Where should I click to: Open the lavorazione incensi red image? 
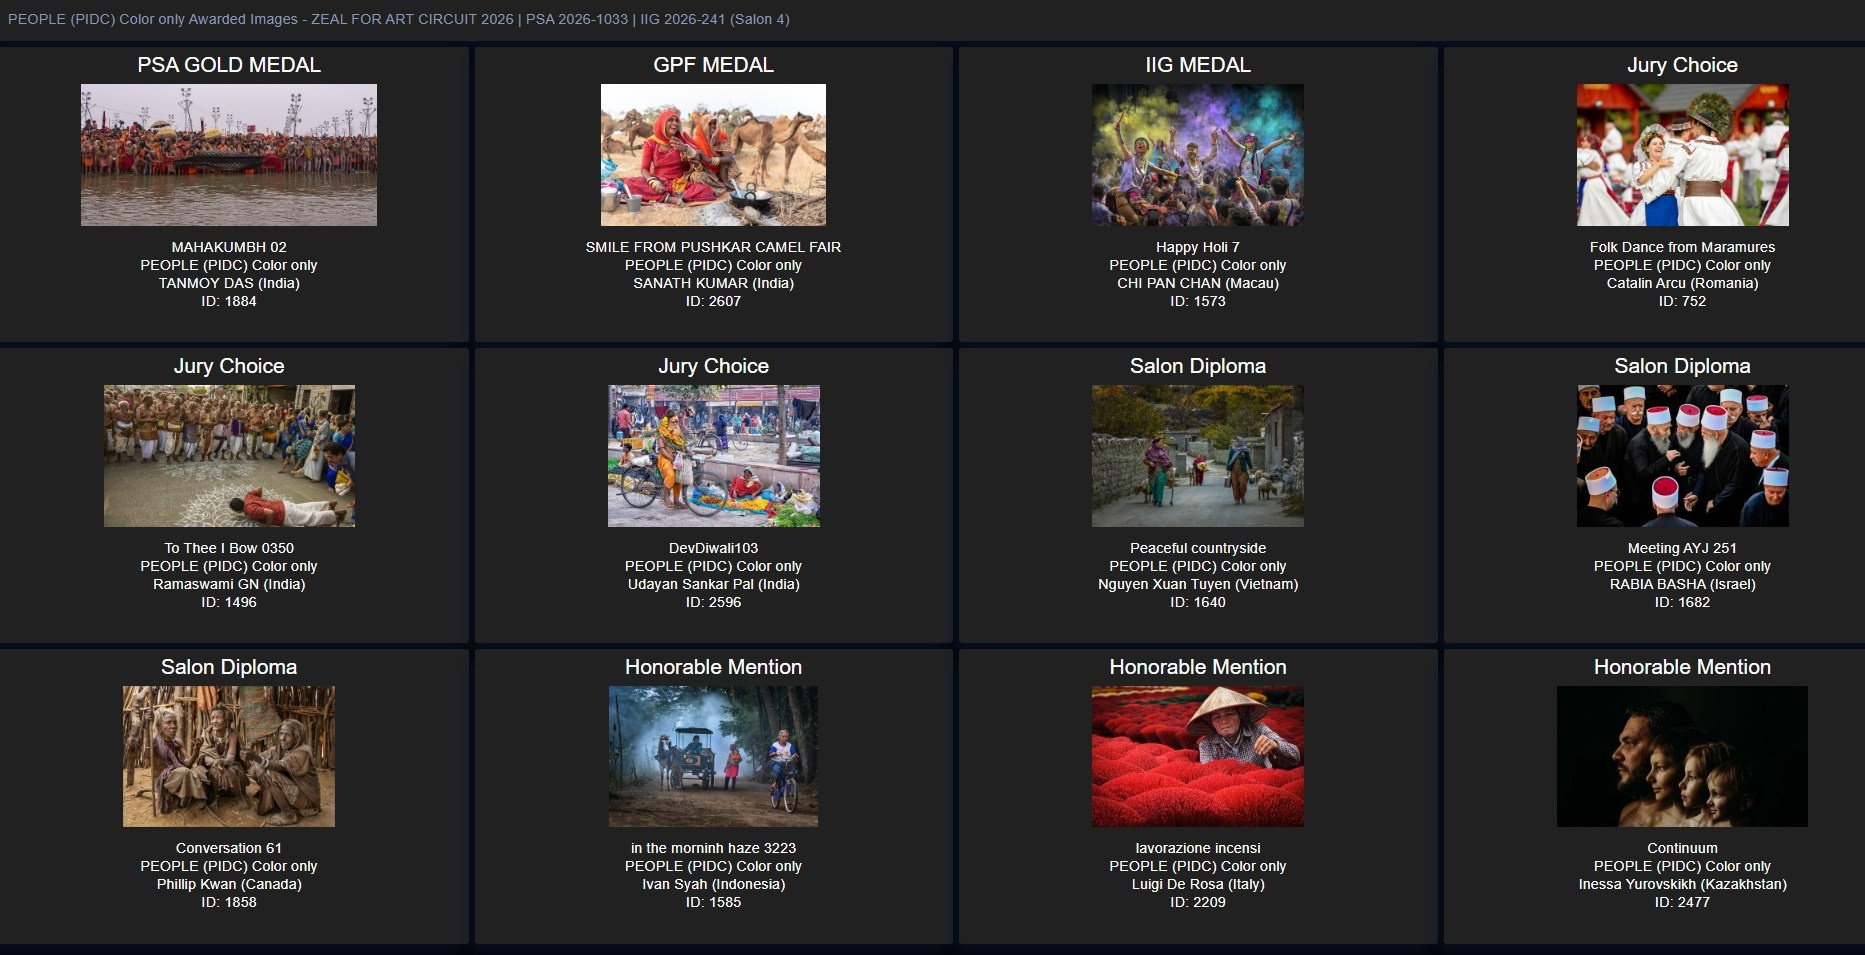[1197, 757]
